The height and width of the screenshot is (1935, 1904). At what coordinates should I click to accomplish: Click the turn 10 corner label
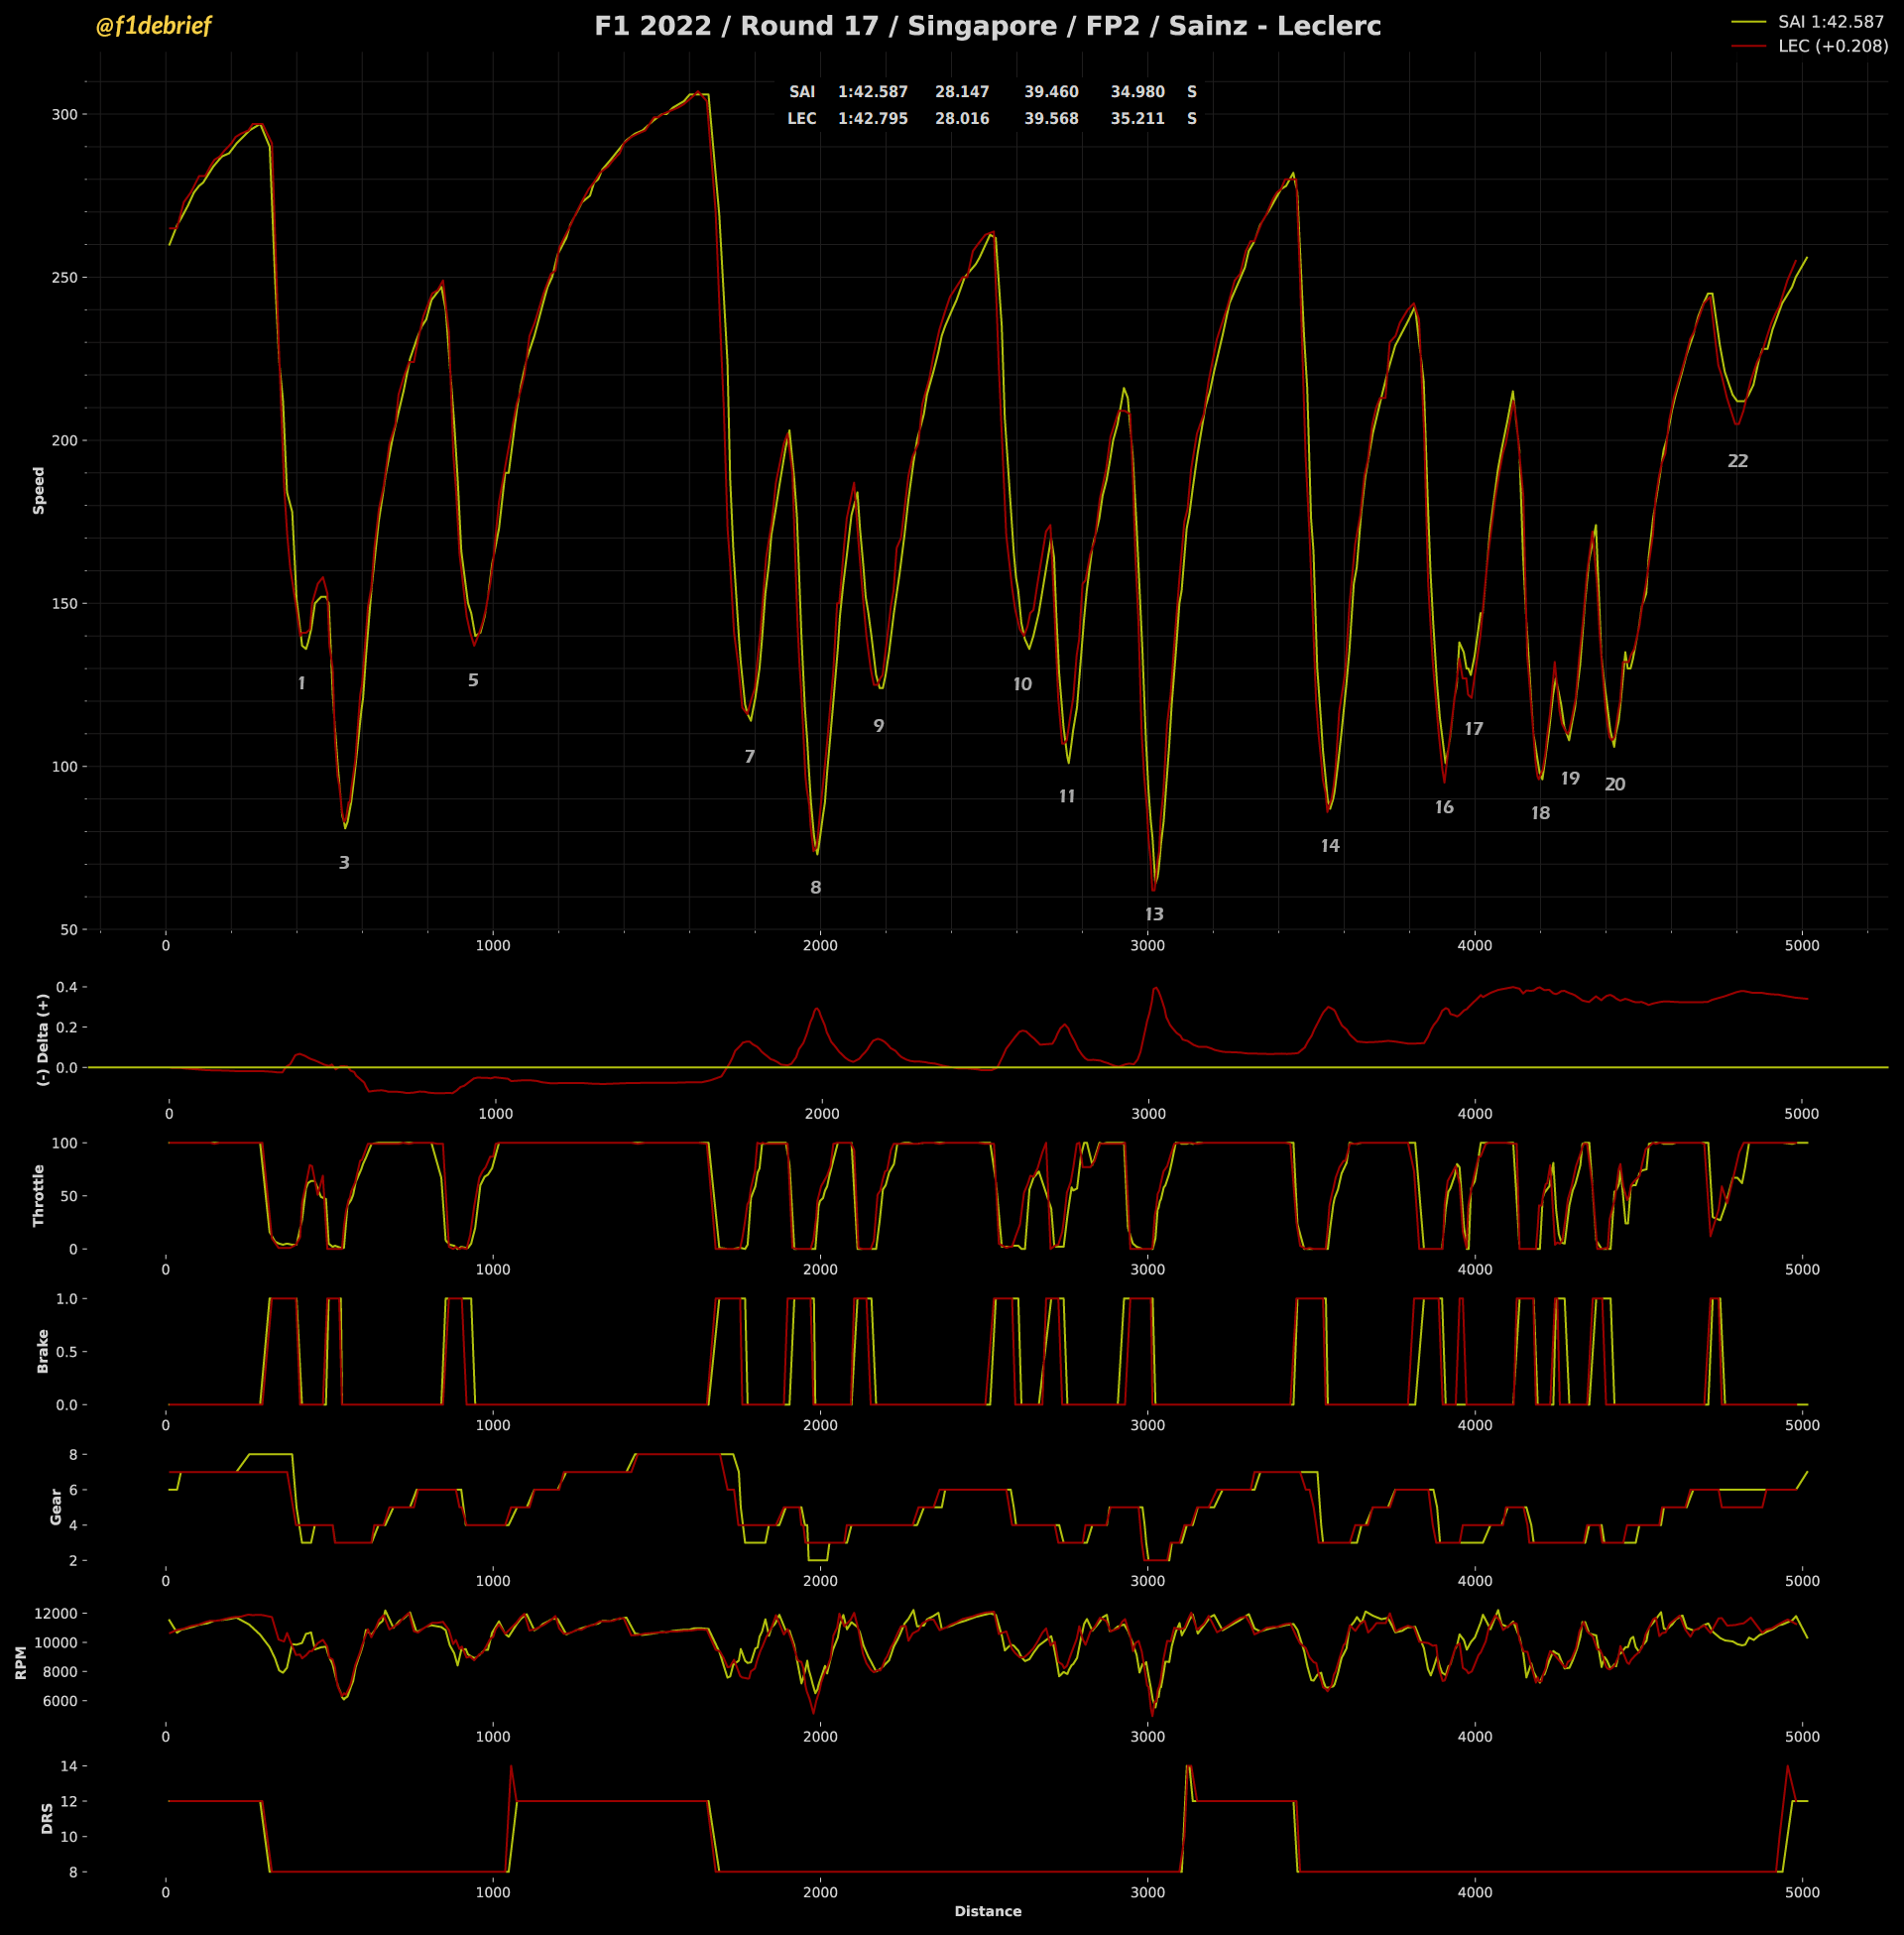point(1022,684)
